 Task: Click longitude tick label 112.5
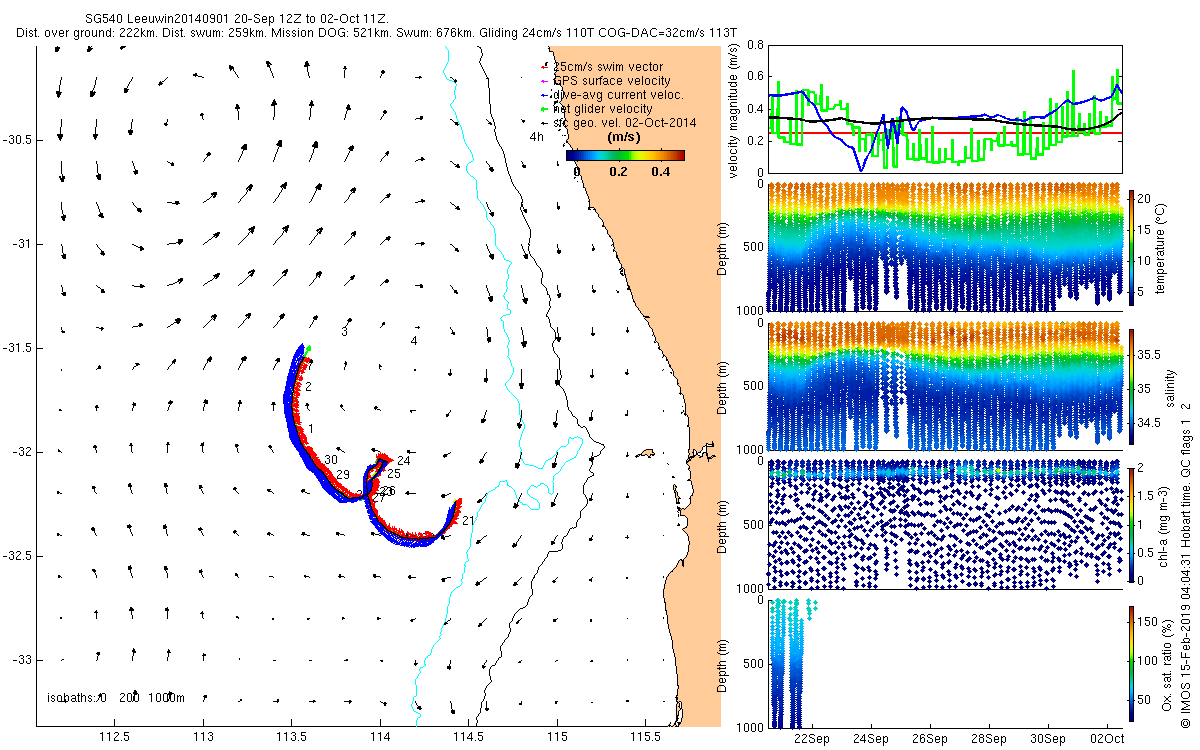[x=115, y=738]
